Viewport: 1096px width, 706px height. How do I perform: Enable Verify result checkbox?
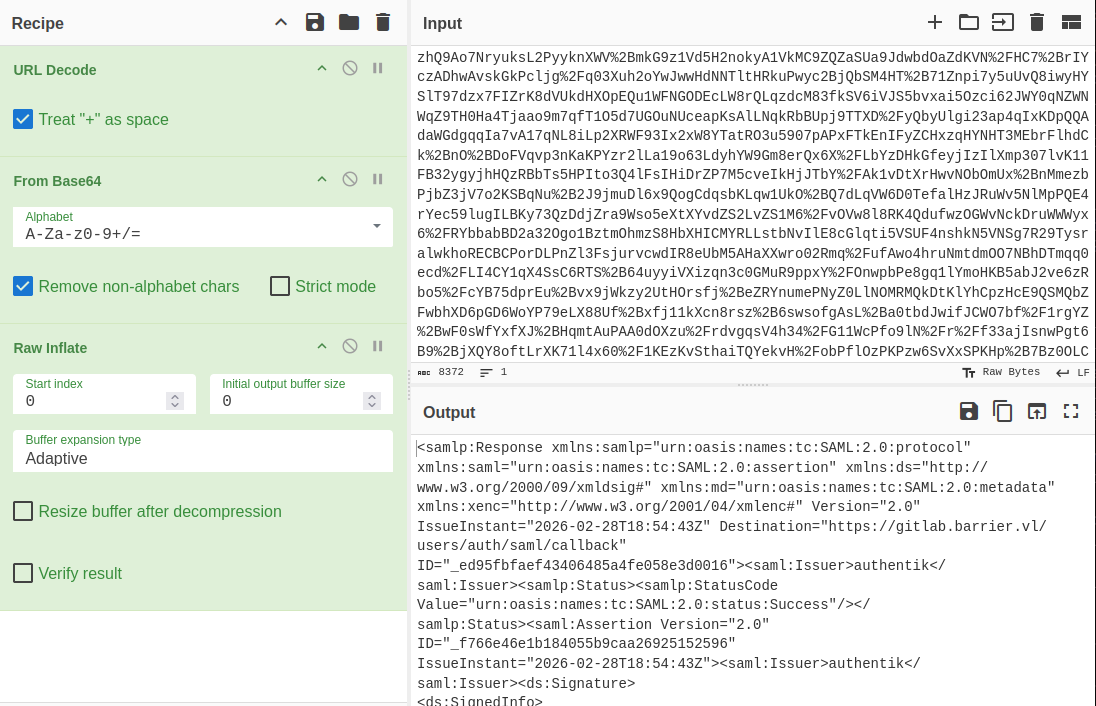tap(23, 574)
